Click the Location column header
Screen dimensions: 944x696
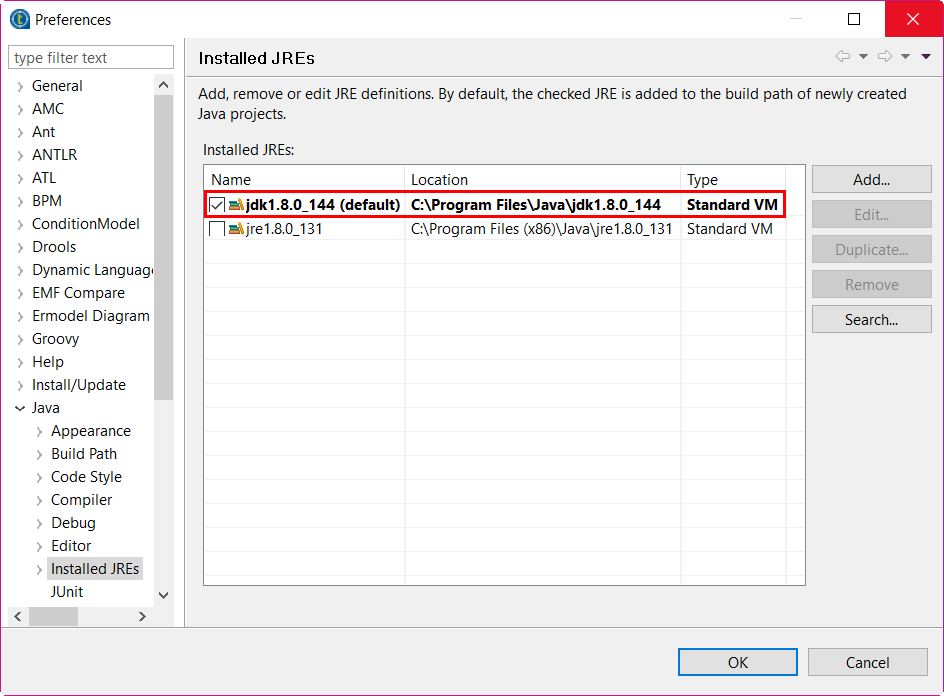(x=542, y=179)
